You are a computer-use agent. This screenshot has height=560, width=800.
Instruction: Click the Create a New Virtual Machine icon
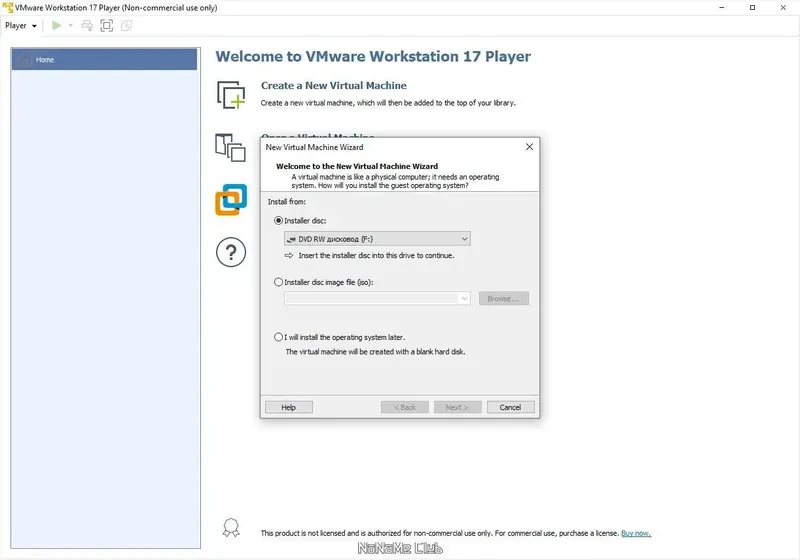point(231,95)
